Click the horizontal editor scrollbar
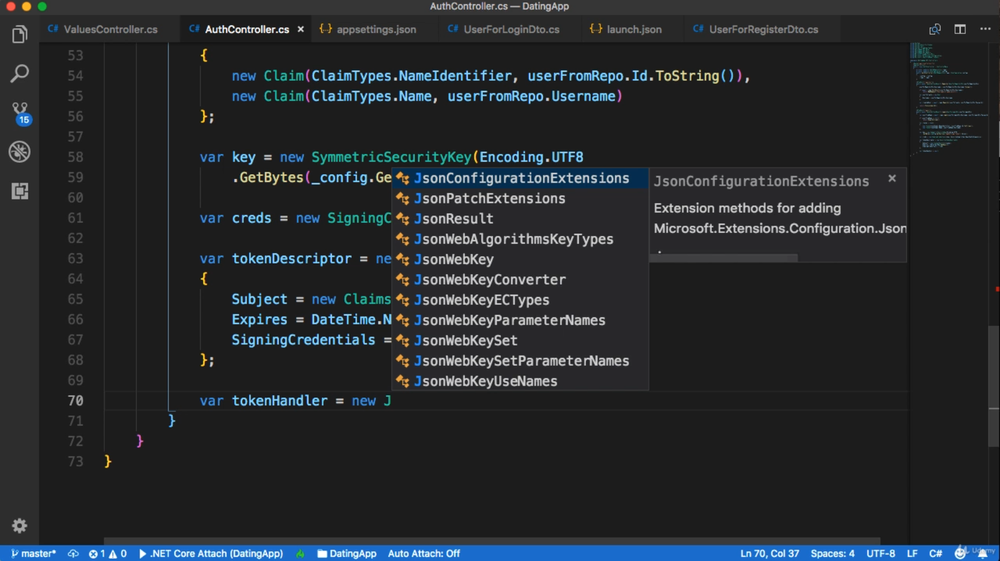This screenshot has width=1000, height=561. 491,541
